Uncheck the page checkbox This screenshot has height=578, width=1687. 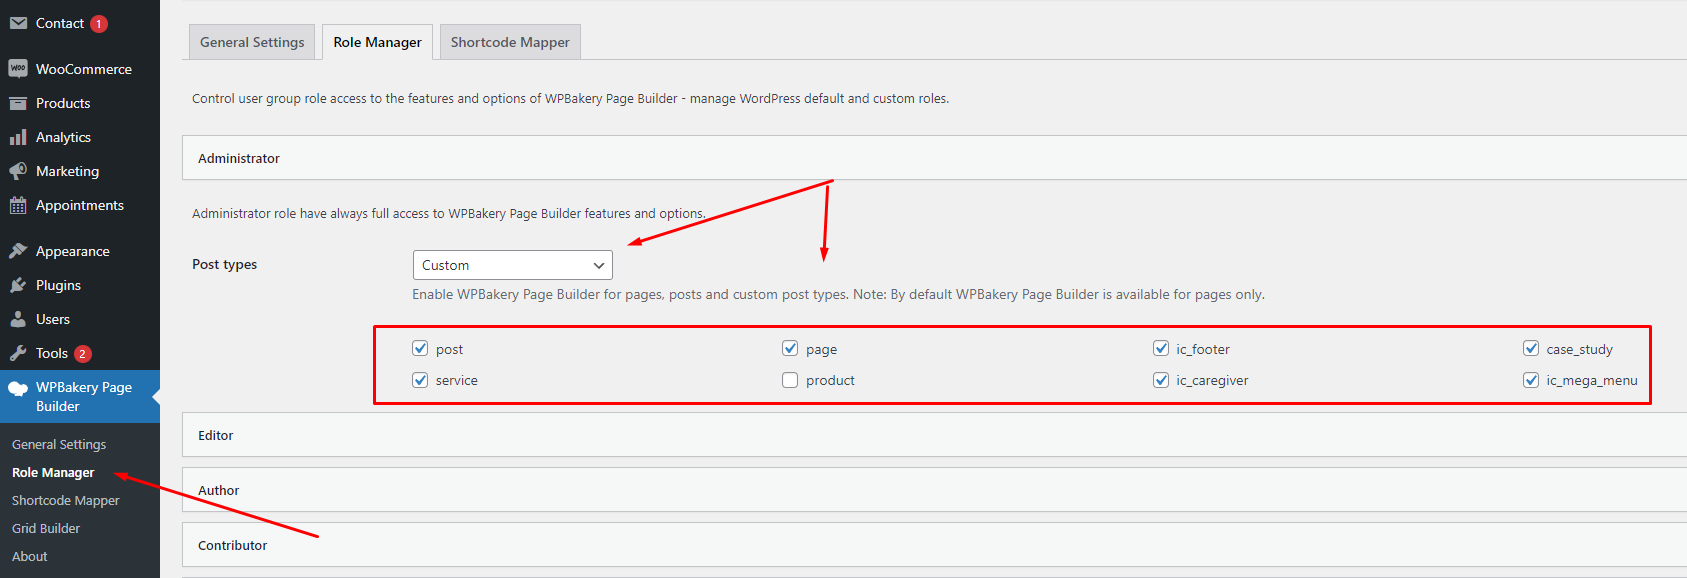[790, 348]
